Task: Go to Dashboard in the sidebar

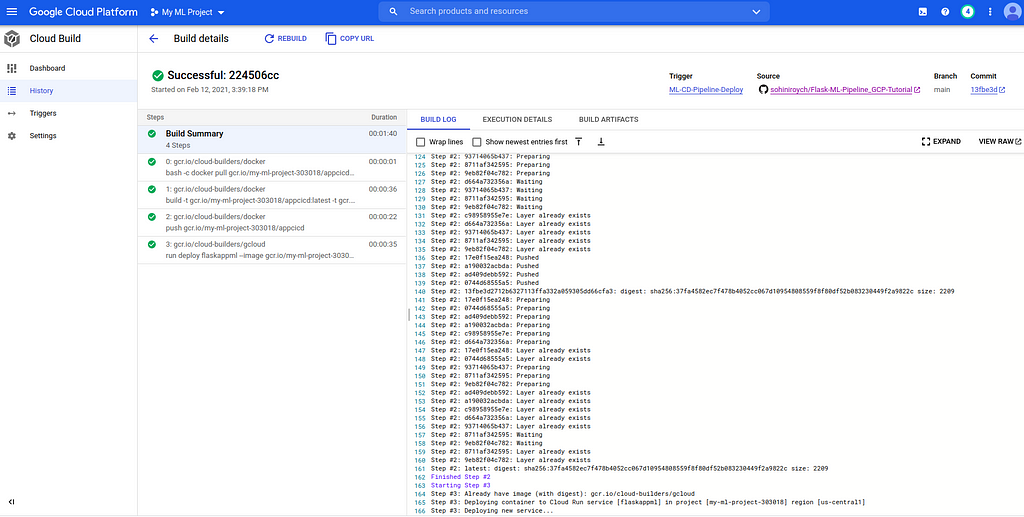Action: (x=69, y=68)
